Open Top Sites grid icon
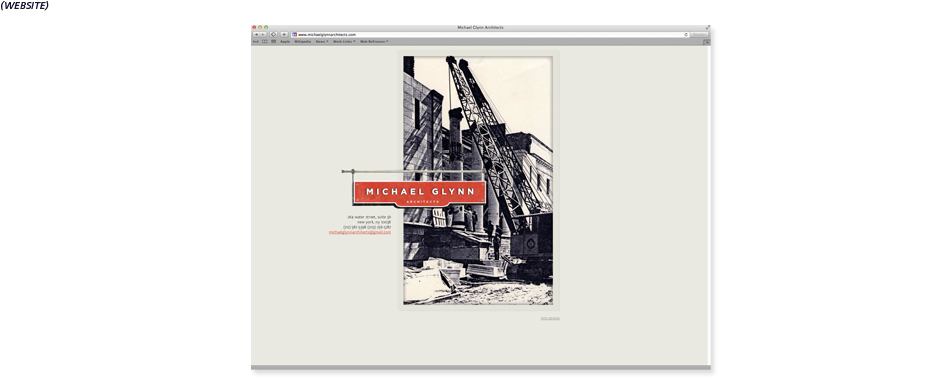Viewport: 940px width, 388px height. click(x=273, y=41)
